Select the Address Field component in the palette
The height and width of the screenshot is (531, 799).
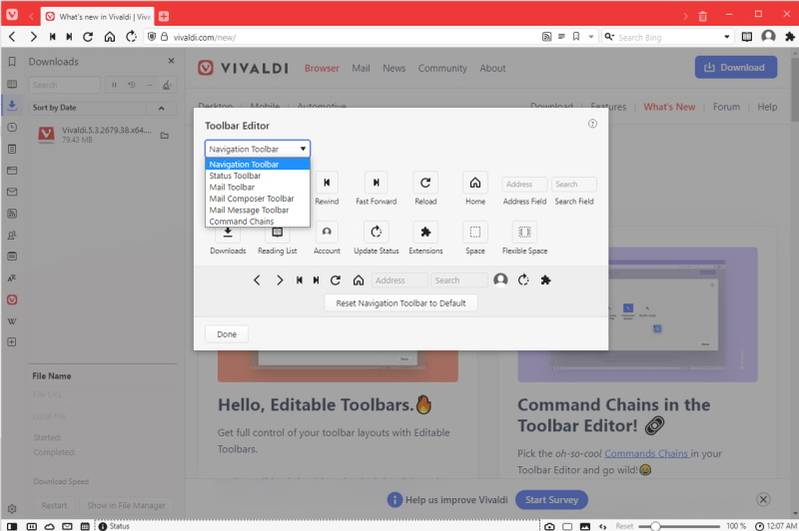(524, 184)
